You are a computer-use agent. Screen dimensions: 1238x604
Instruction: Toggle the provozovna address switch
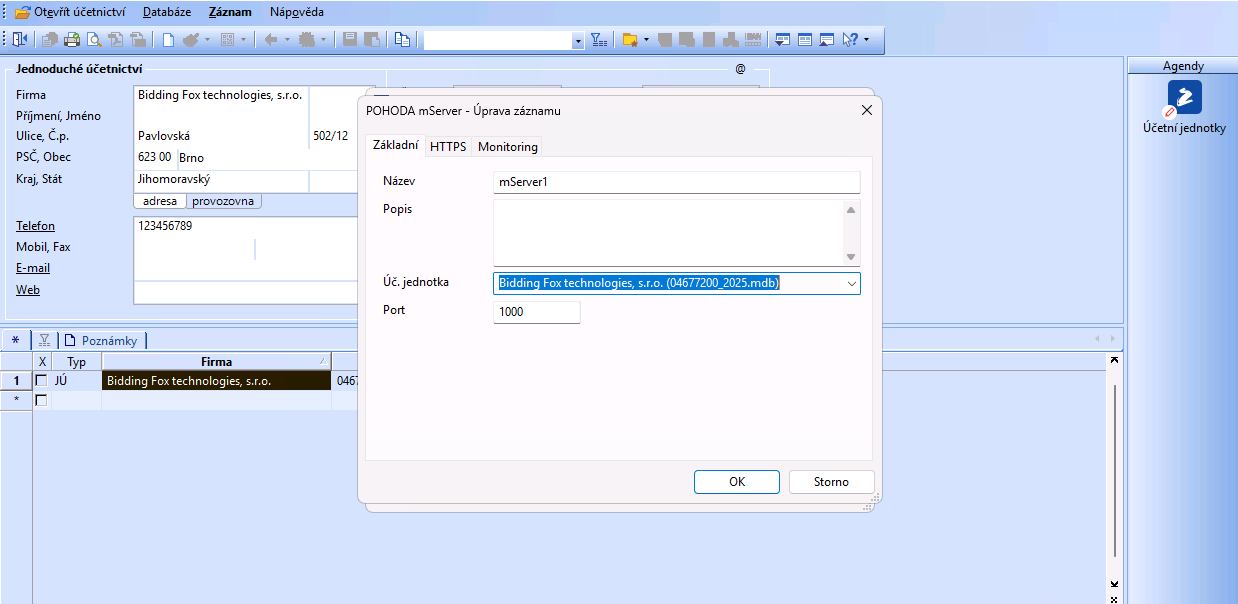pos(223,201)
